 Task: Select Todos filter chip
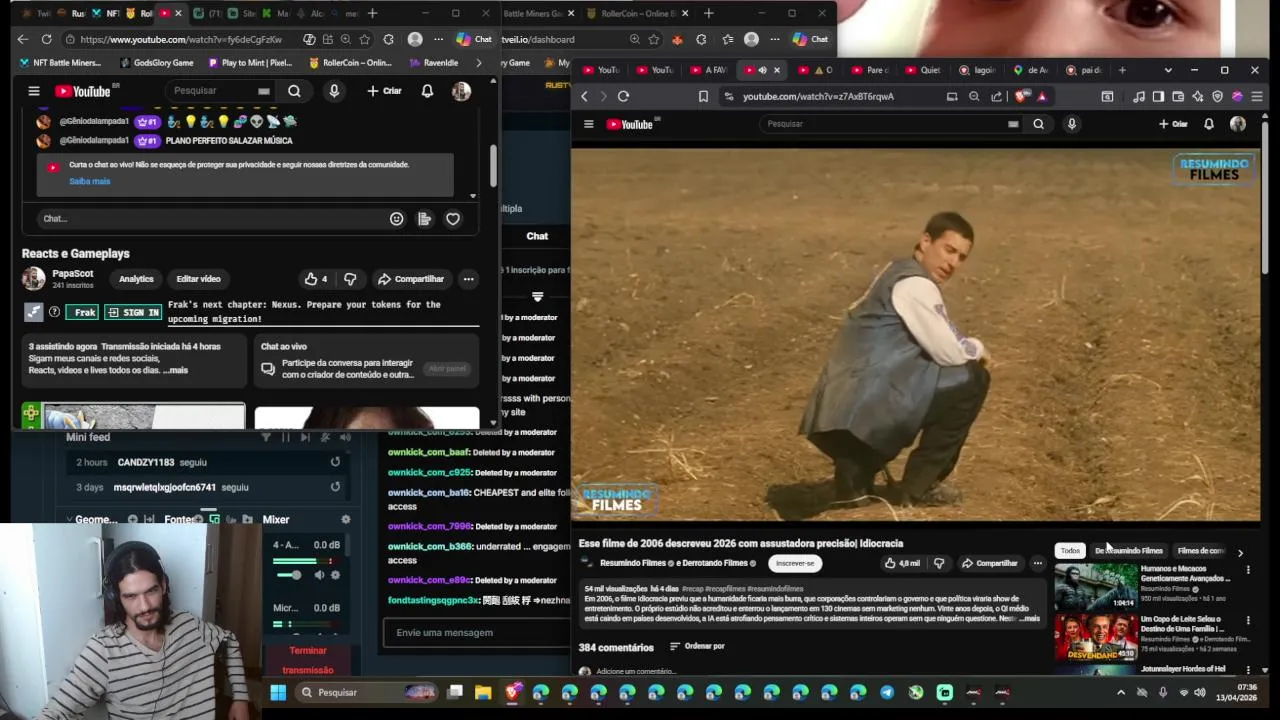coord(1070,551)
